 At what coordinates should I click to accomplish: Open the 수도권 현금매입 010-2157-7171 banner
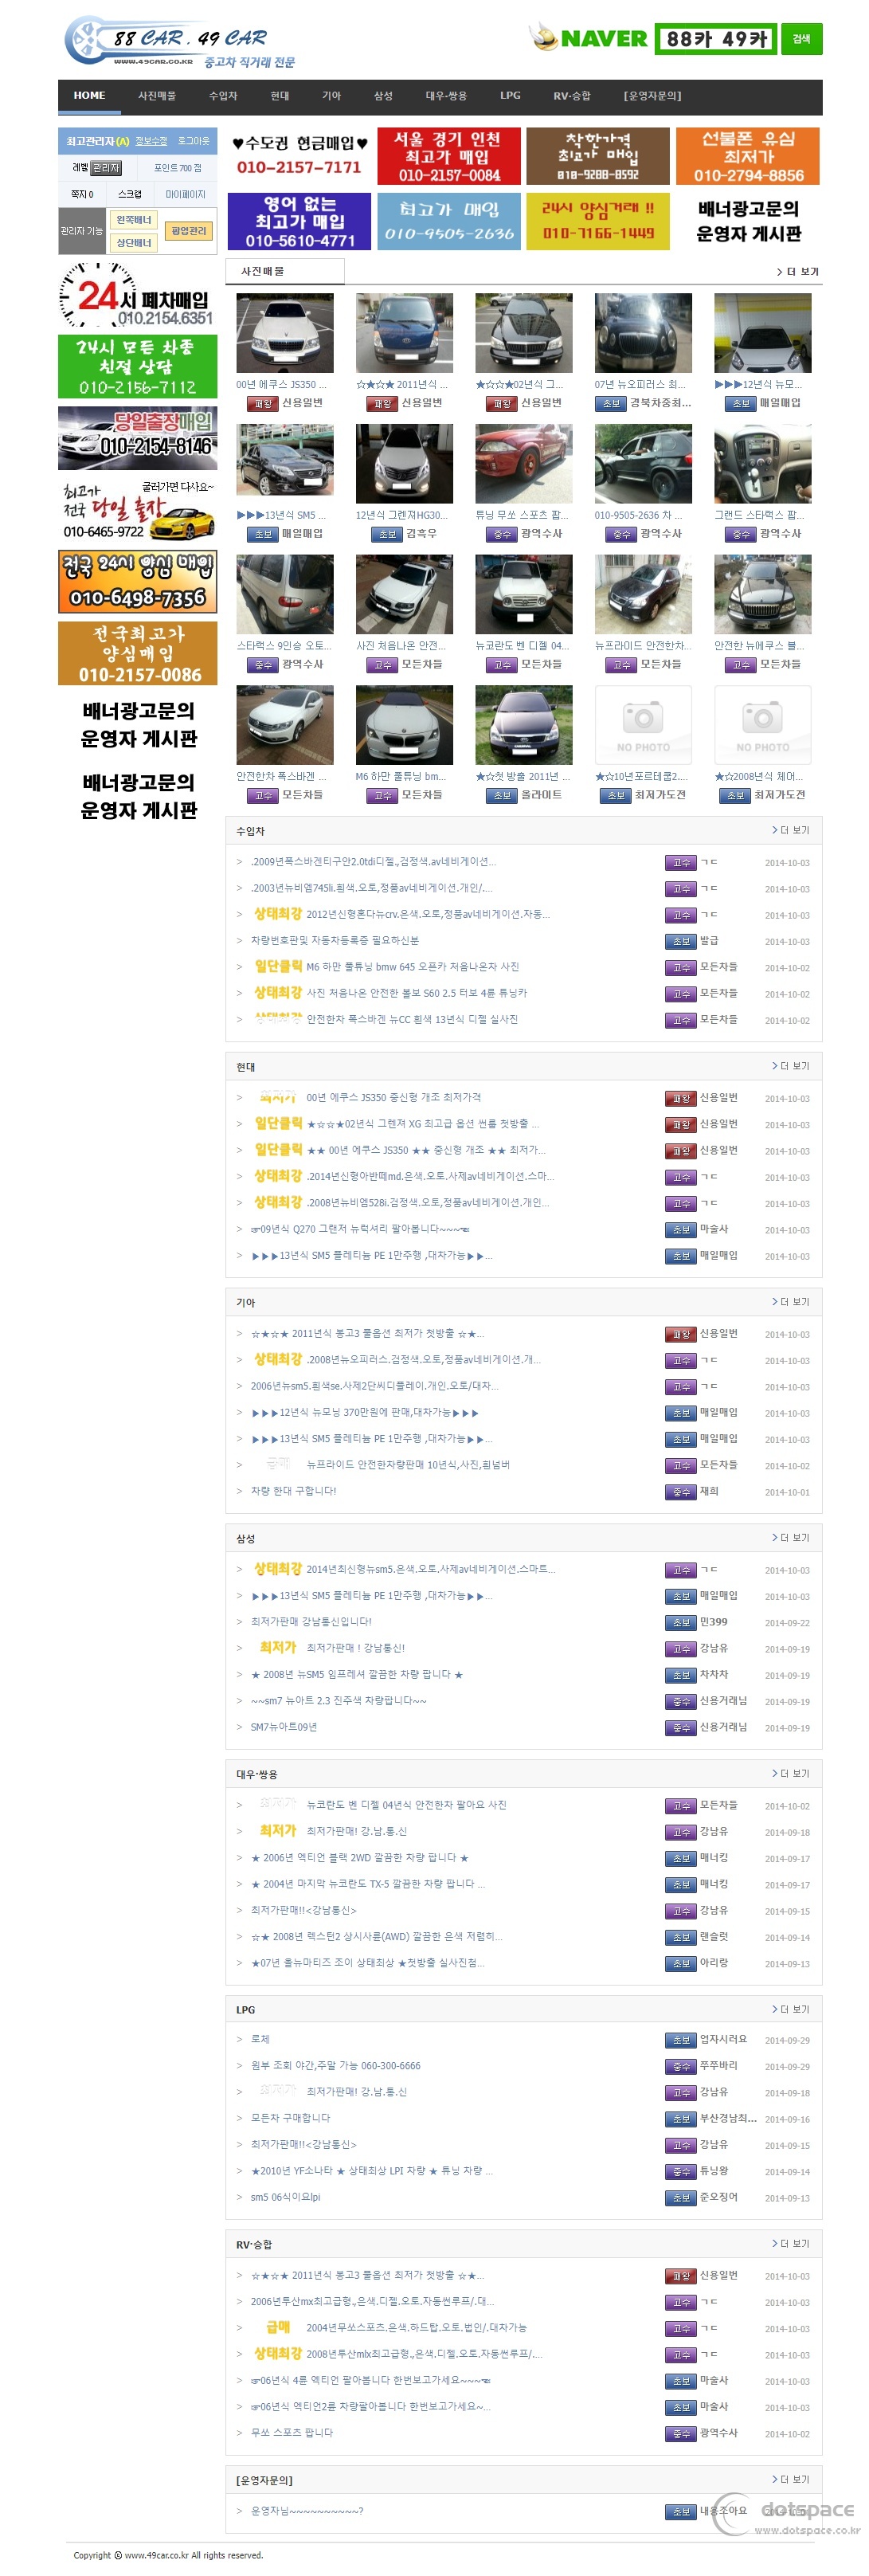coord(299,155)
